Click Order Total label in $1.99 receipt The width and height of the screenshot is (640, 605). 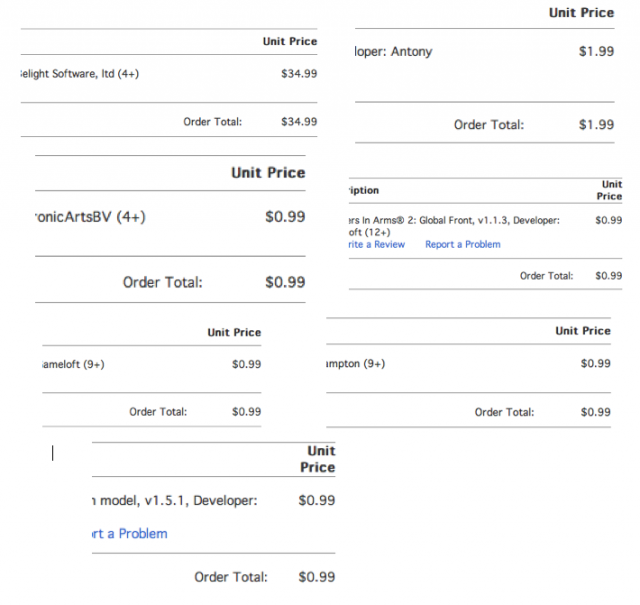488,125
